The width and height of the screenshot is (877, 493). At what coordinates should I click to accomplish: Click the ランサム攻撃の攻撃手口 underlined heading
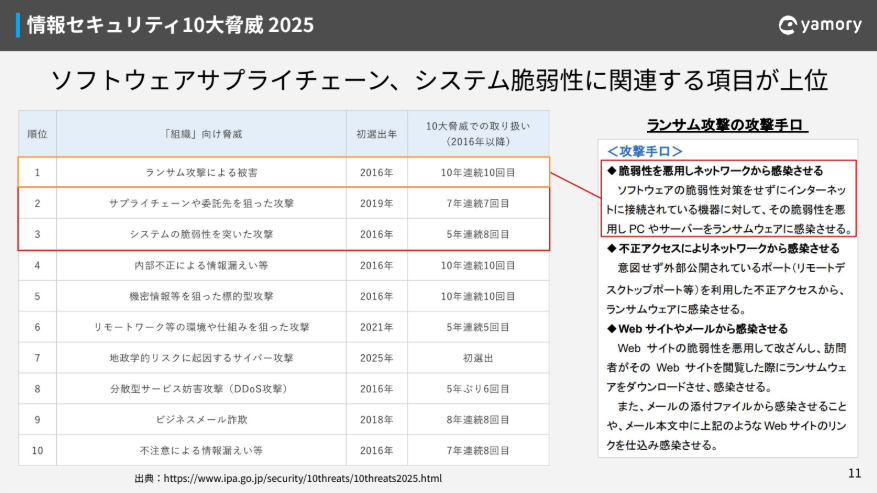727,125
